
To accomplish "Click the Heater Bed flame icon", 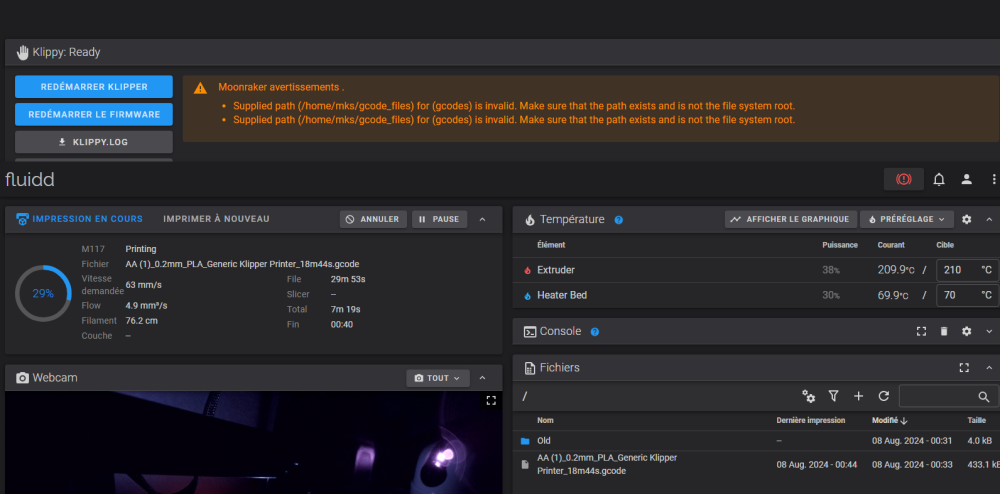I will (527, 296).
